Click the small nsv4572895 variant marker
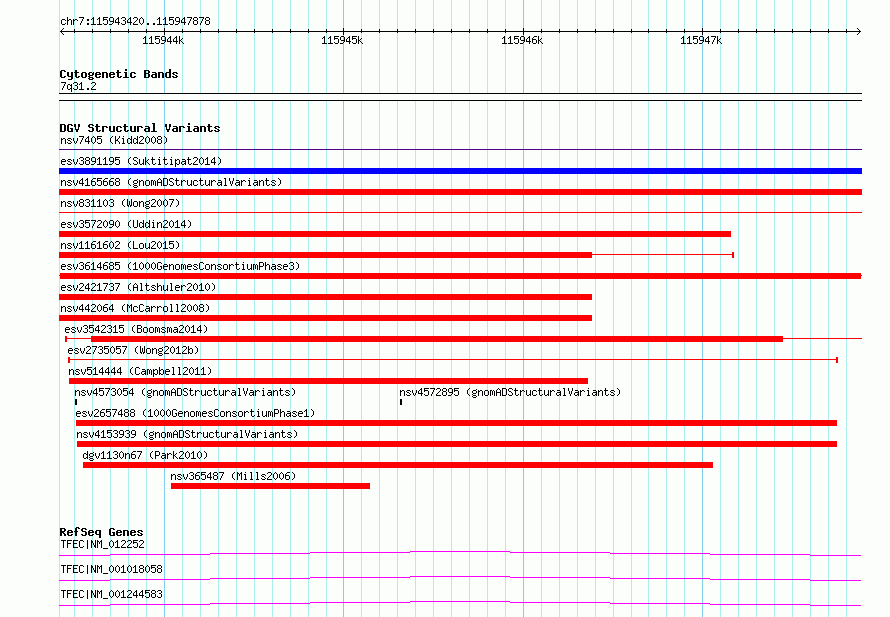This screenshot has width=890, height=617. [401, 402]
